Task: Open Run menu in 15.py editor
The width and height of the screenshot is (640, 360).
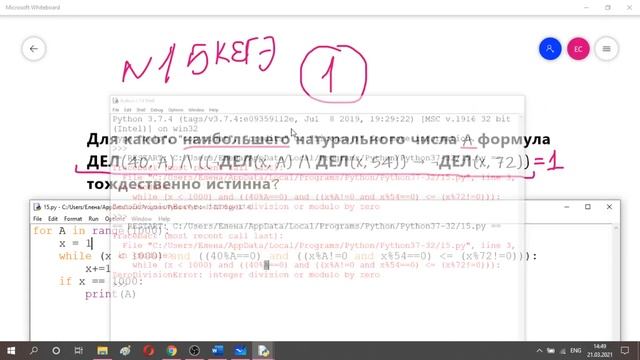Action: (93, 219)
